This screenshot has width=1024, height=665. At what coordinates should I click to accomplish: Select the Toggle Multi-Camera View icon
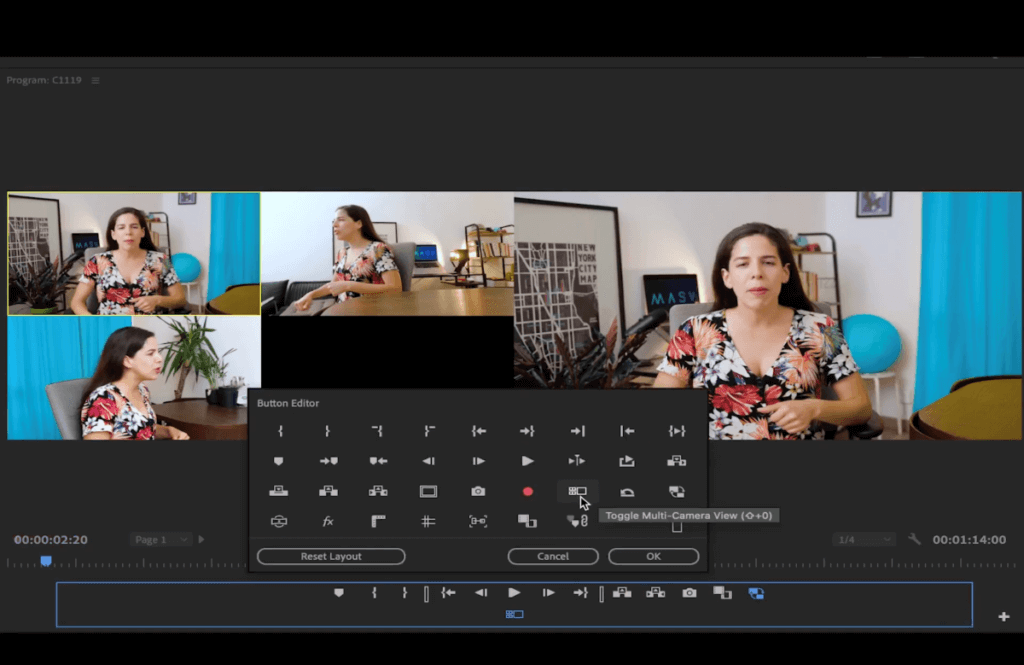click(579, 491)
